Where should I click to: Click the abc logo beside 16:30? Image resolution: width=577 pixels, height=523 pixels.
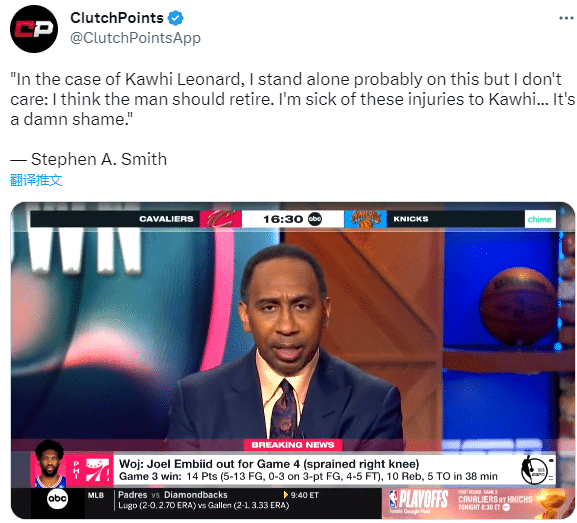tap(315, 219)
